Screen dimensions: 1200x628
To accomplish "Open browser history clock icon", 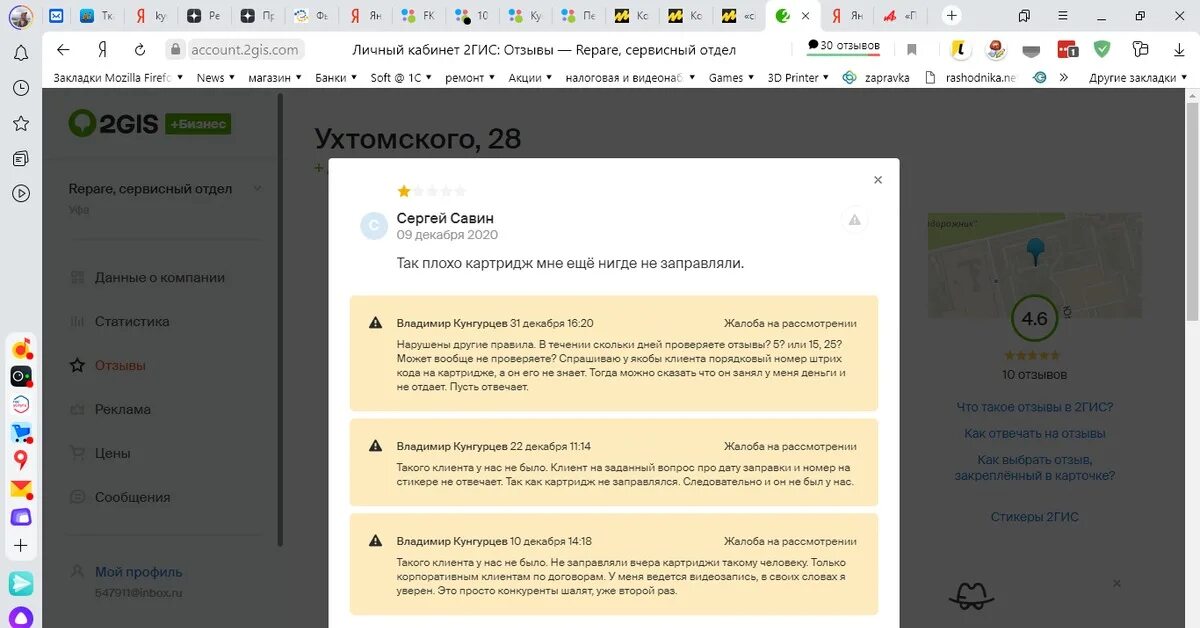I will (x=20, y=88).
